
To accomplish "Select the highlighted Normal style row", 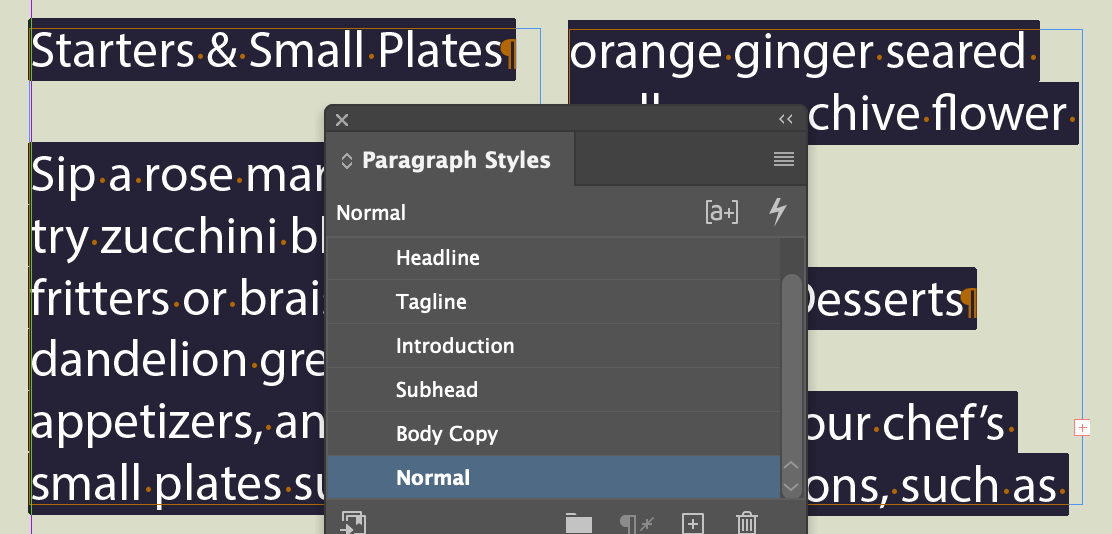I will (553, 477).
